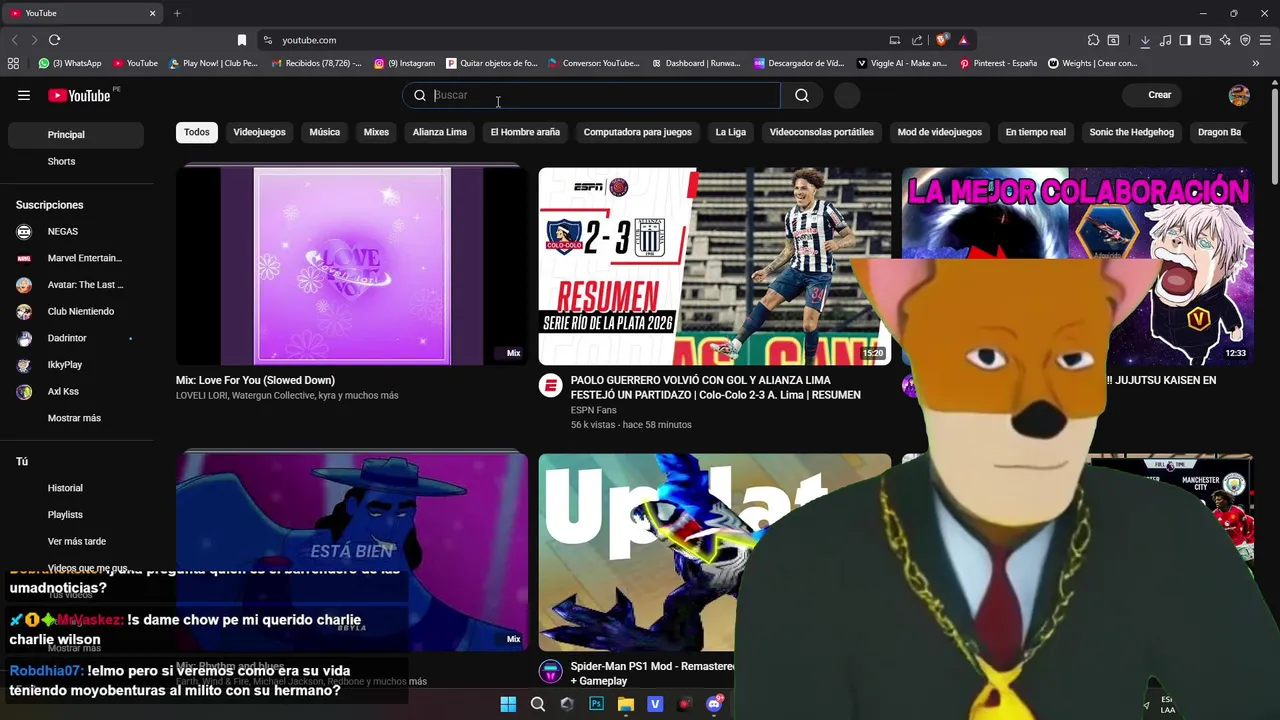Screen dimensions: 1280x720
Task: Open the Instagram bookmark
Action: 404,63
